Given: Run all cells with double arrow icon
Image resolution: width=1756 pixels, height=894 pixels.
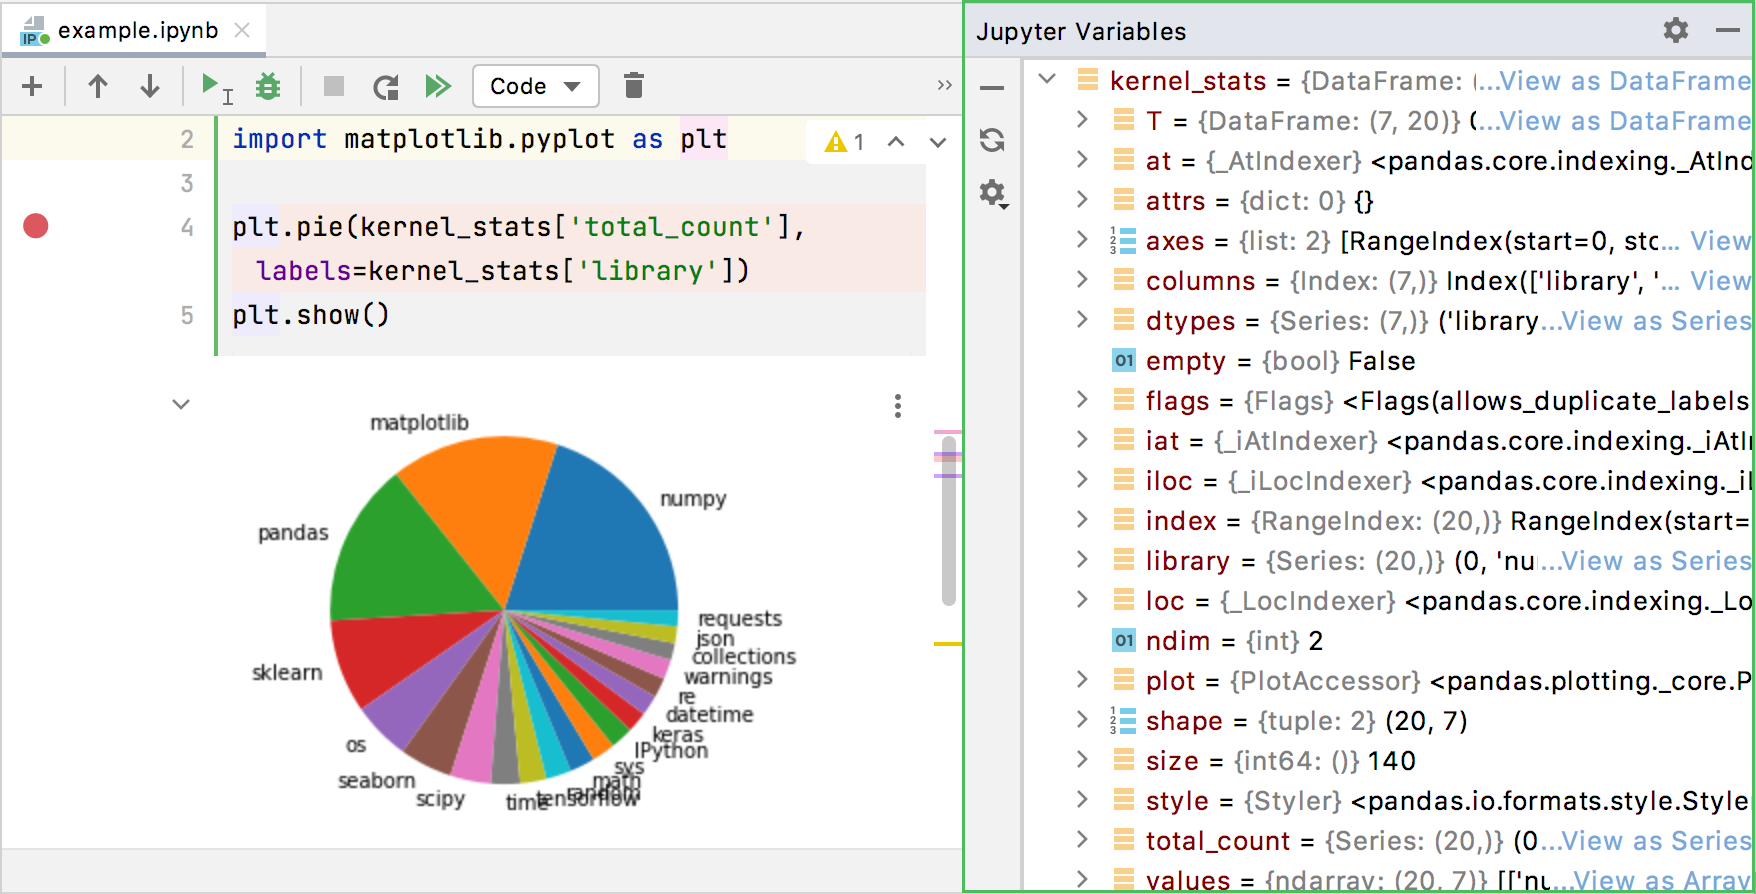Looking at the screenshot, I should [x=438, y=86].
